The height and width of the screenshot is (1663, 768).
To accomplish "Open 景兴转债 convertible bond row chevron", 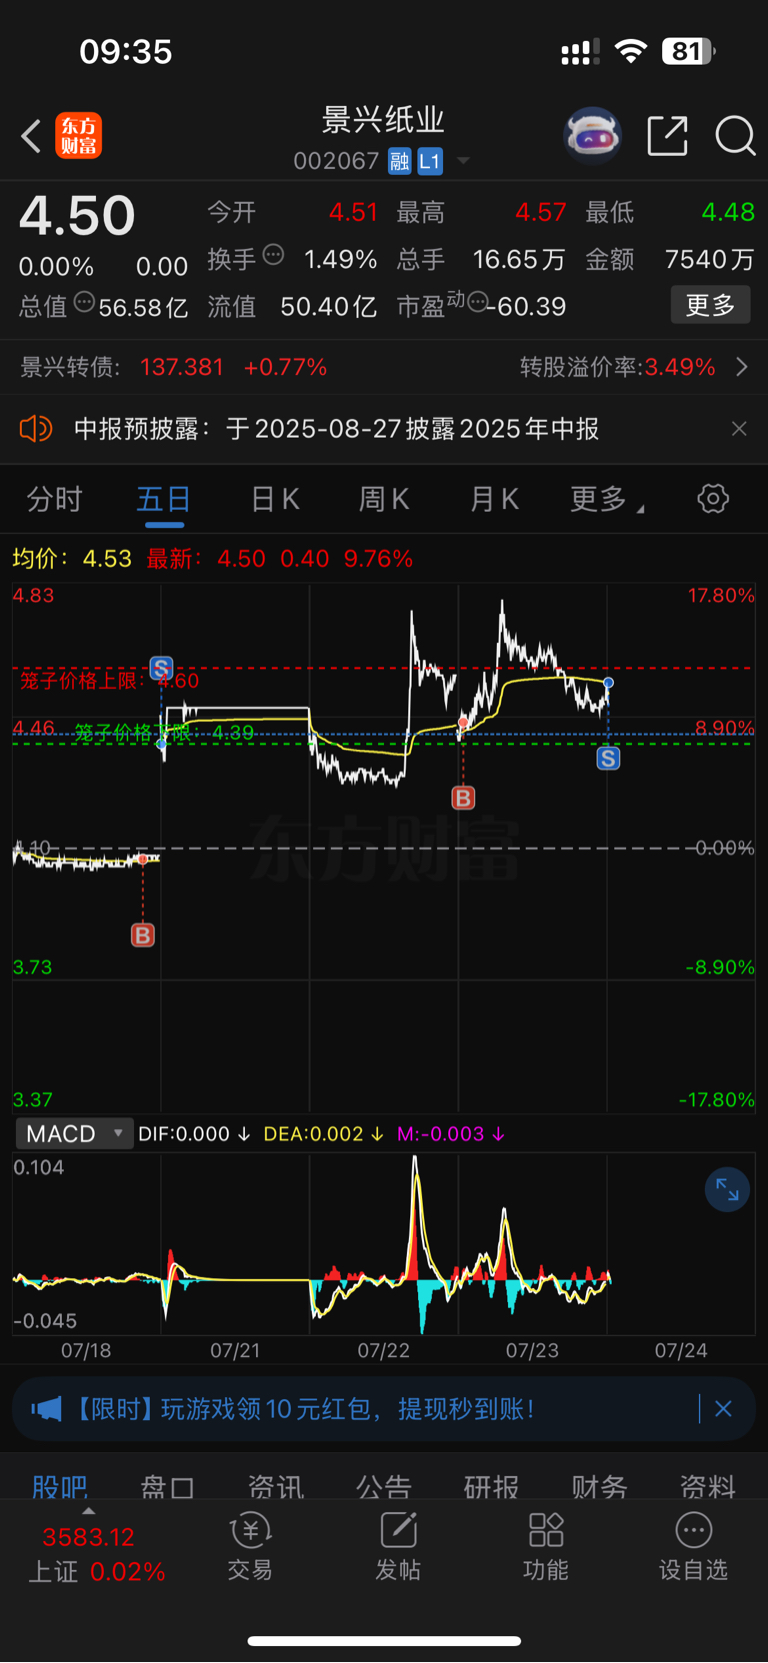I will pos(742,367).
